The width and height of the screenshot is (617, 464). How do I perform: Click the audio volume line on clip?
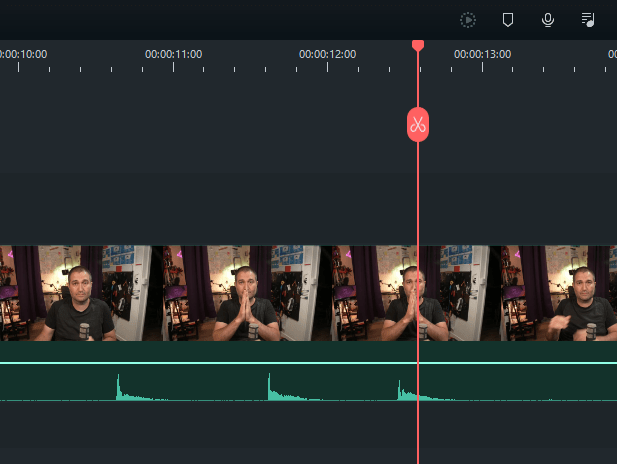pyautogui.click(x=308, y=363)
